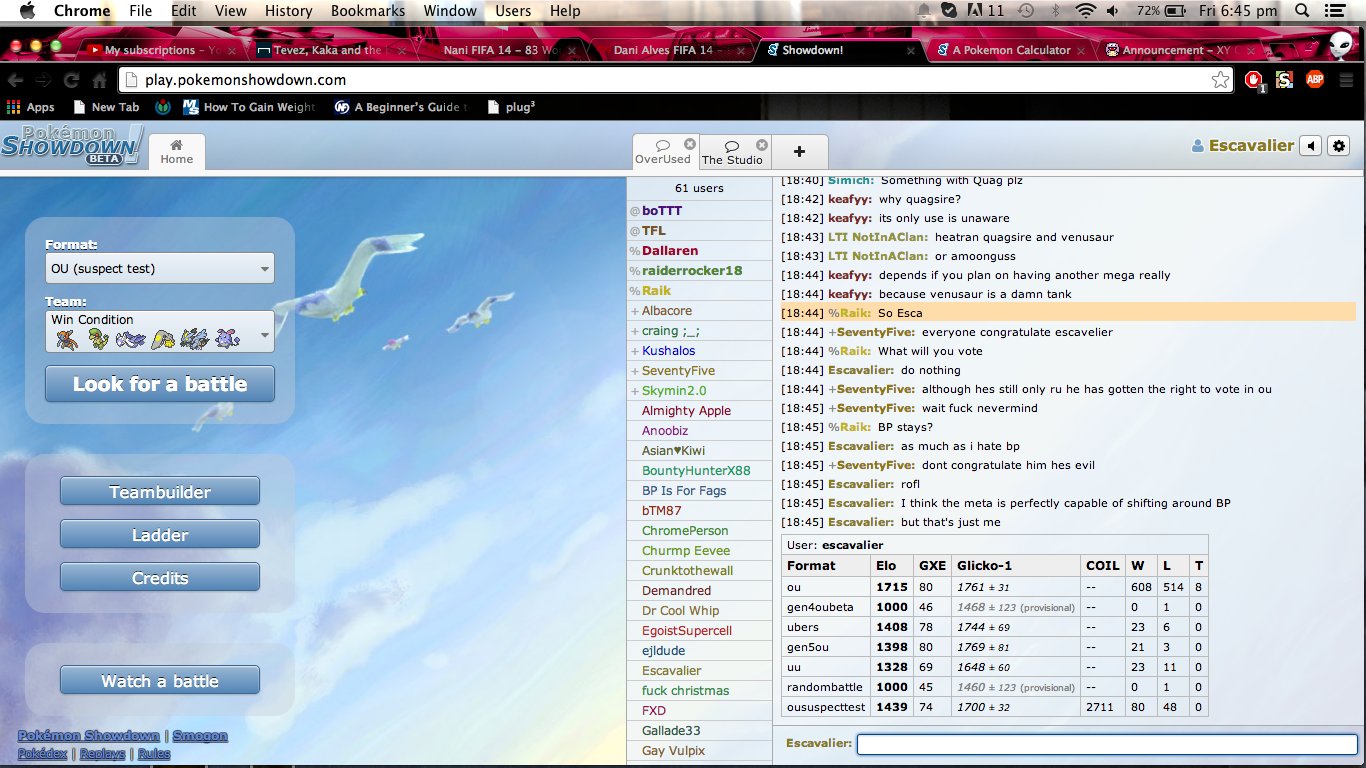1366x768 pixels.
Task: Reload the page
Action: coord(71,80)
